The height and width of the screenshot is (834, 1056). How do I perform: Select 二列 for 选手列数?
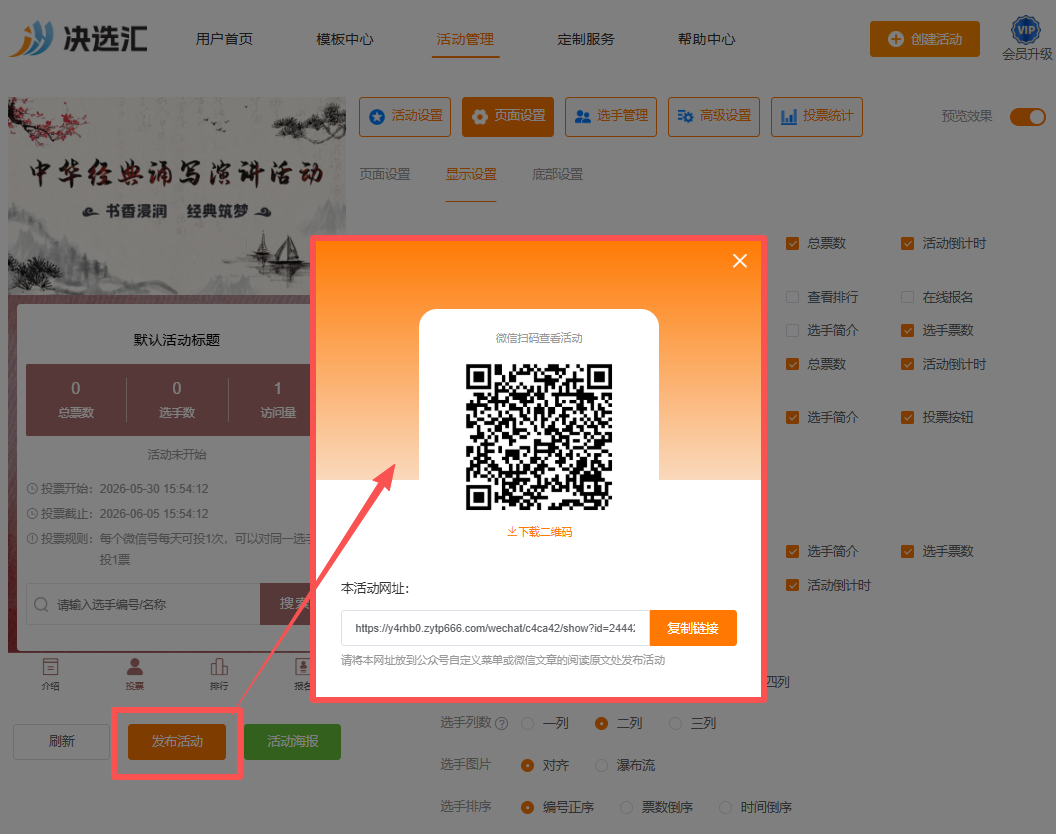click(601, 724)
